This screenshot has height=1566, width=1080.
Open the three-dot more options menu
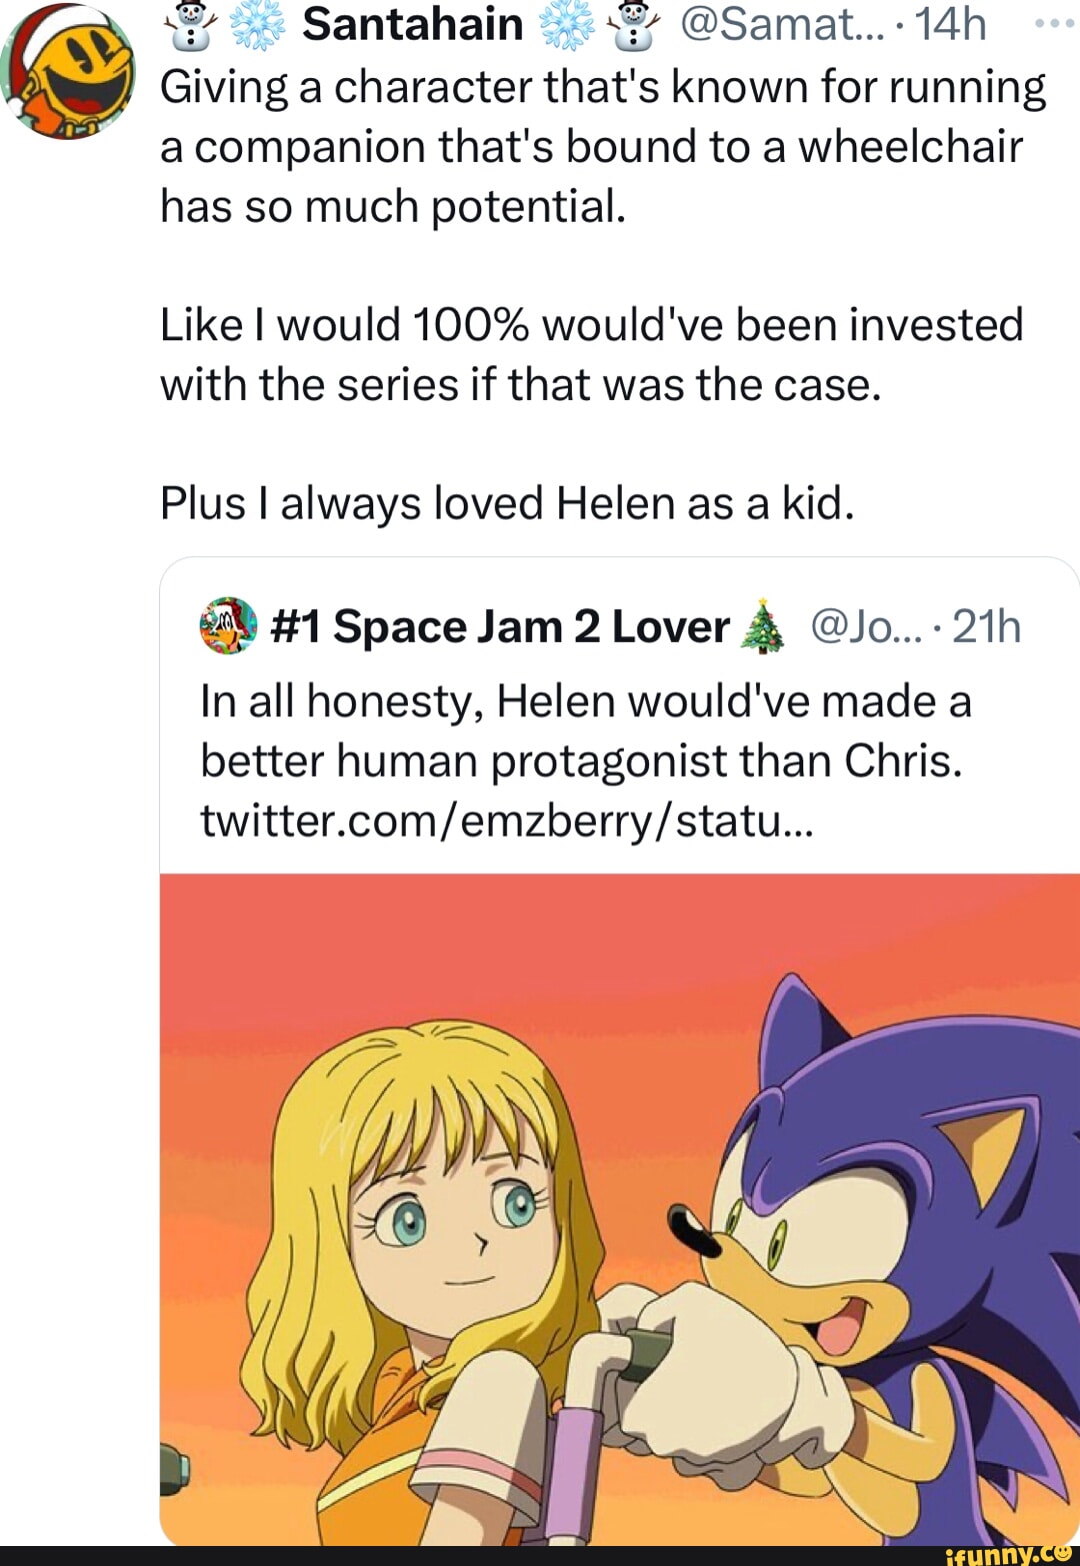coord(1053,22)
